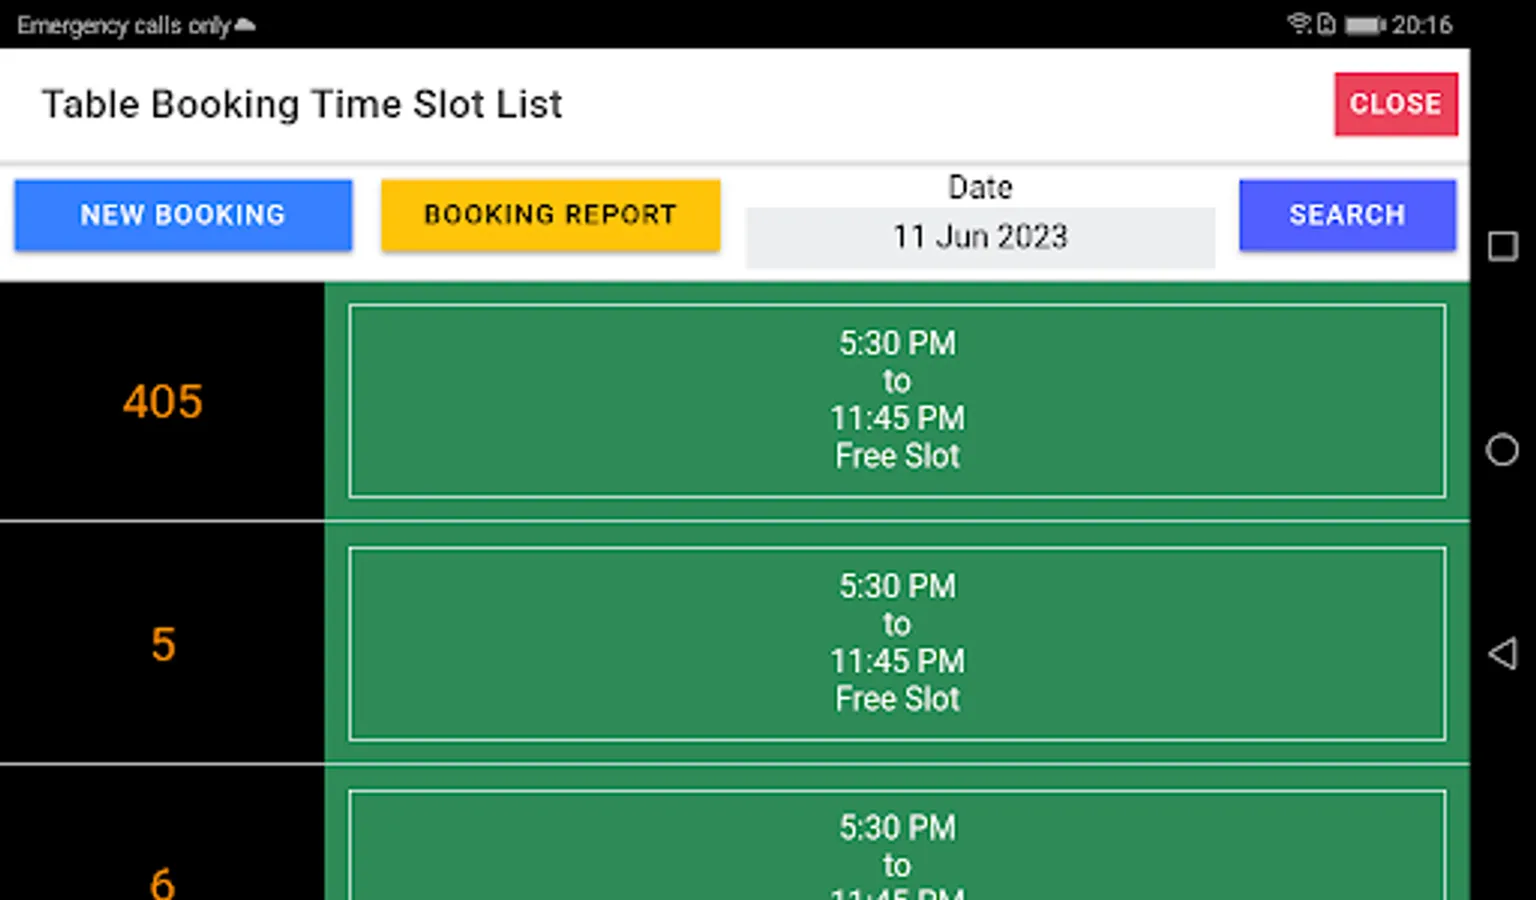Image resolution: width=1536 pixels, height=900 pixels.
Task: Choose table 5's free slot
Action: click(x=896, y=643)
